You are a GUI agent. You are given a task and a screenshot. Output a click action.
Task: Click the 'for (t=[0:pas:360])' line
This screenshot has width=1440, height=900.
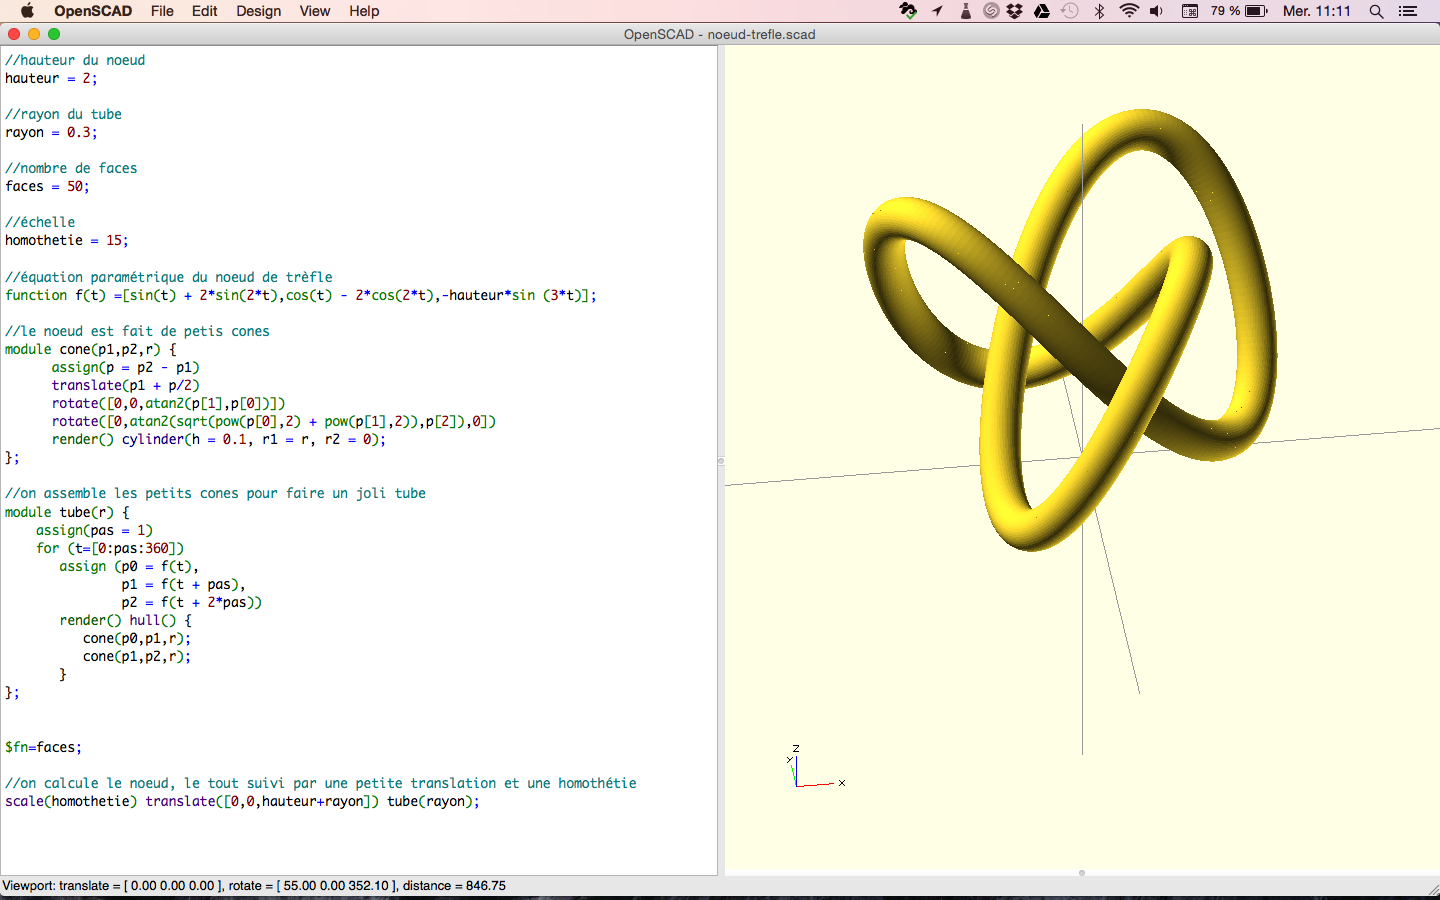click(110, 548)
